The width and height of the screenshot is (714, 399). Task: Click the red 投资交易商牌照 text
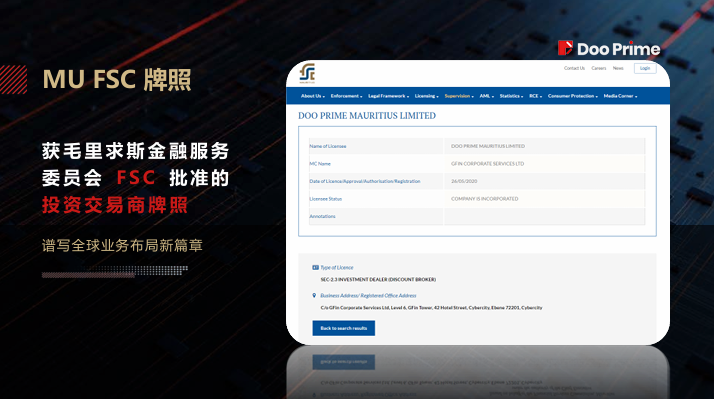coord(115,205)
